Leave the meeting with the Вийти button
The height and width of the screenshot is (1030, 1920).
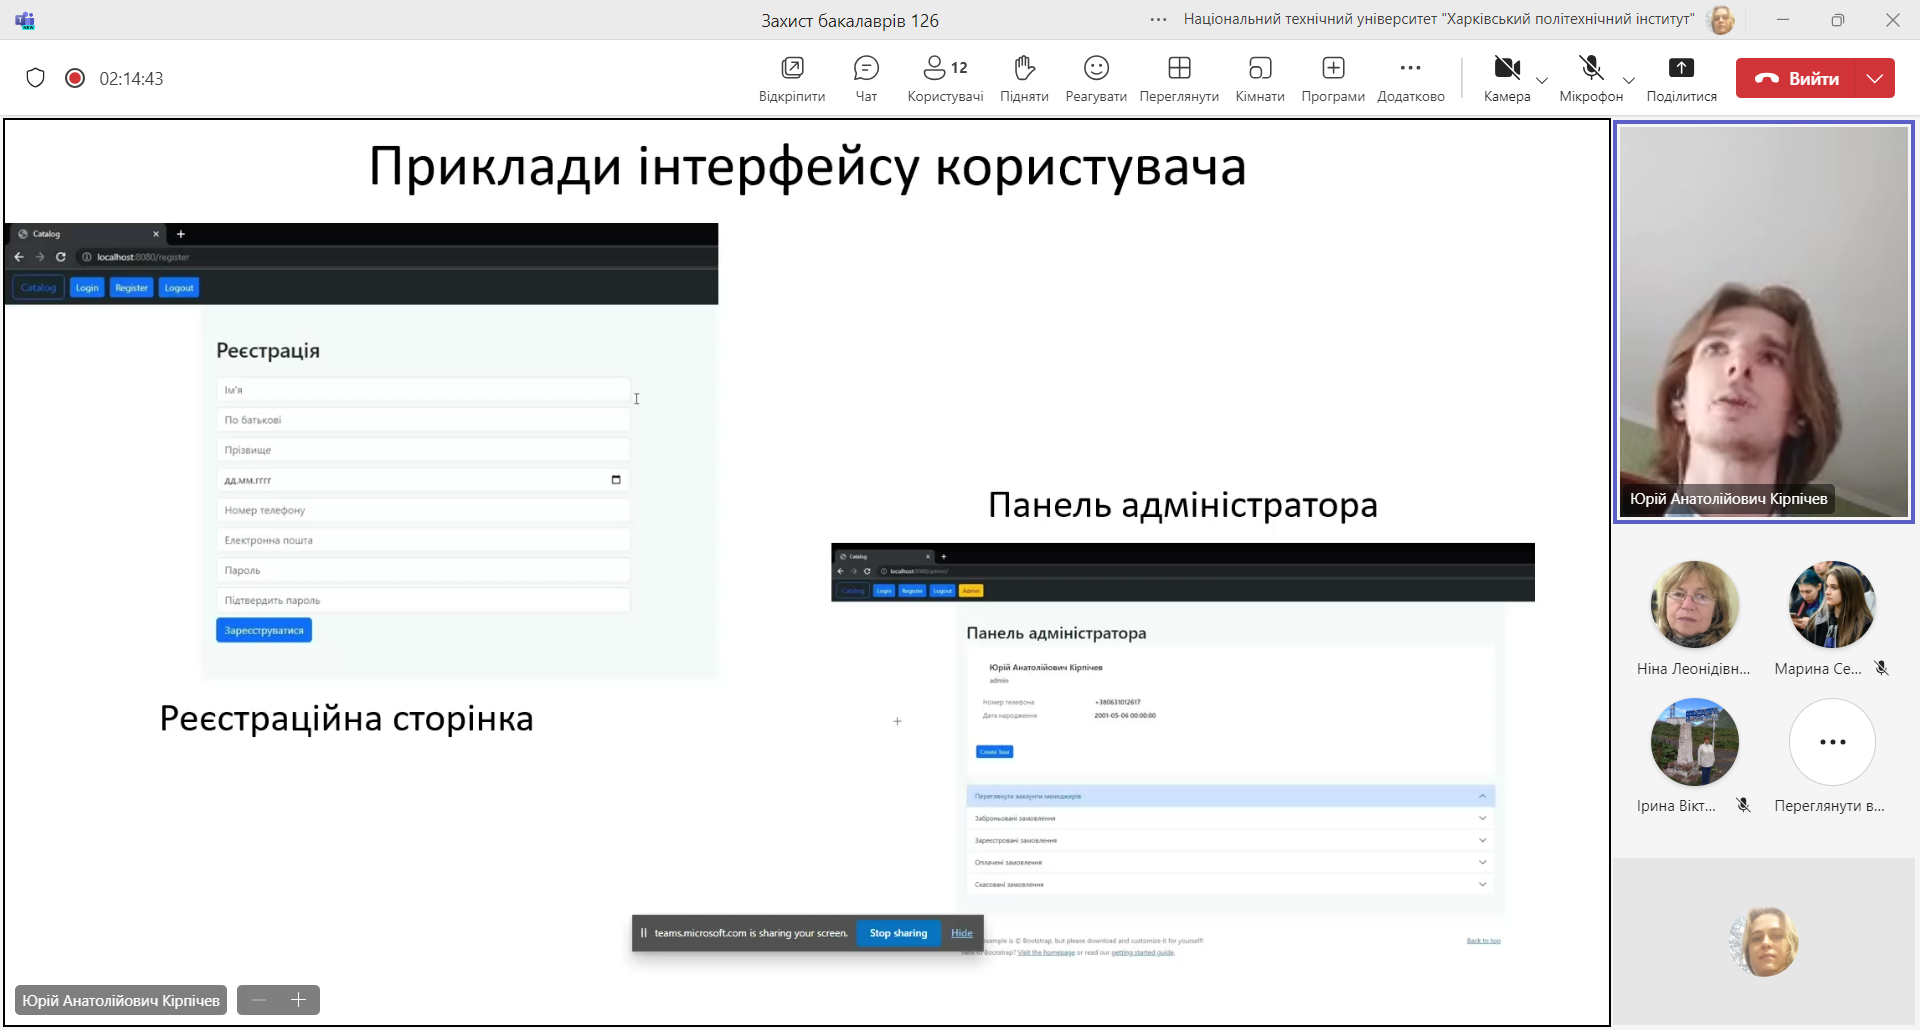click(x=1796, y=78)
